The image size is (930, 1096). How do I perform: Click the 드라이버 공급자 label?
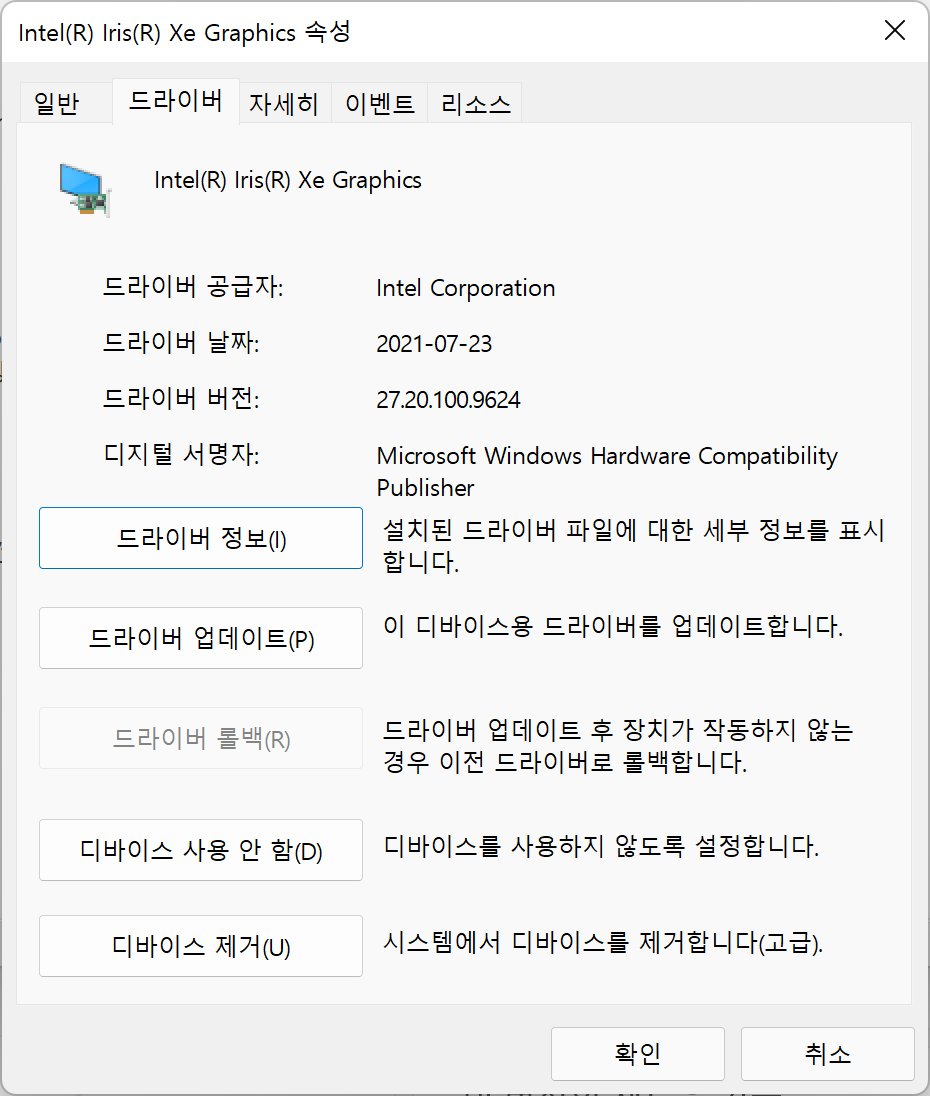pos(193,287)
